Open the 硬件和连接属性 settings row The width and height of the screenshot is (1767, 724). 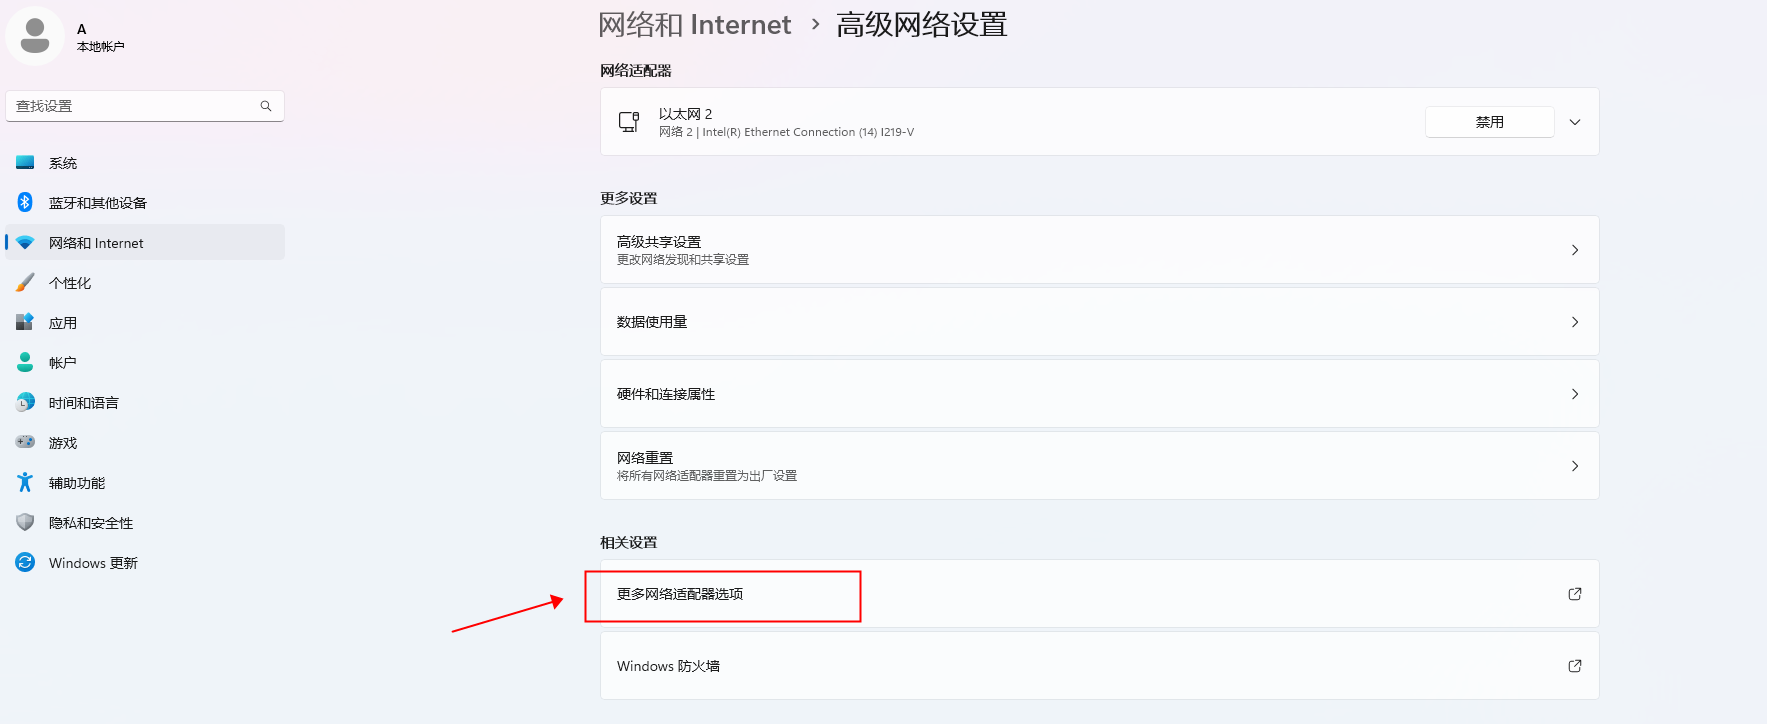pos(1098,394)
